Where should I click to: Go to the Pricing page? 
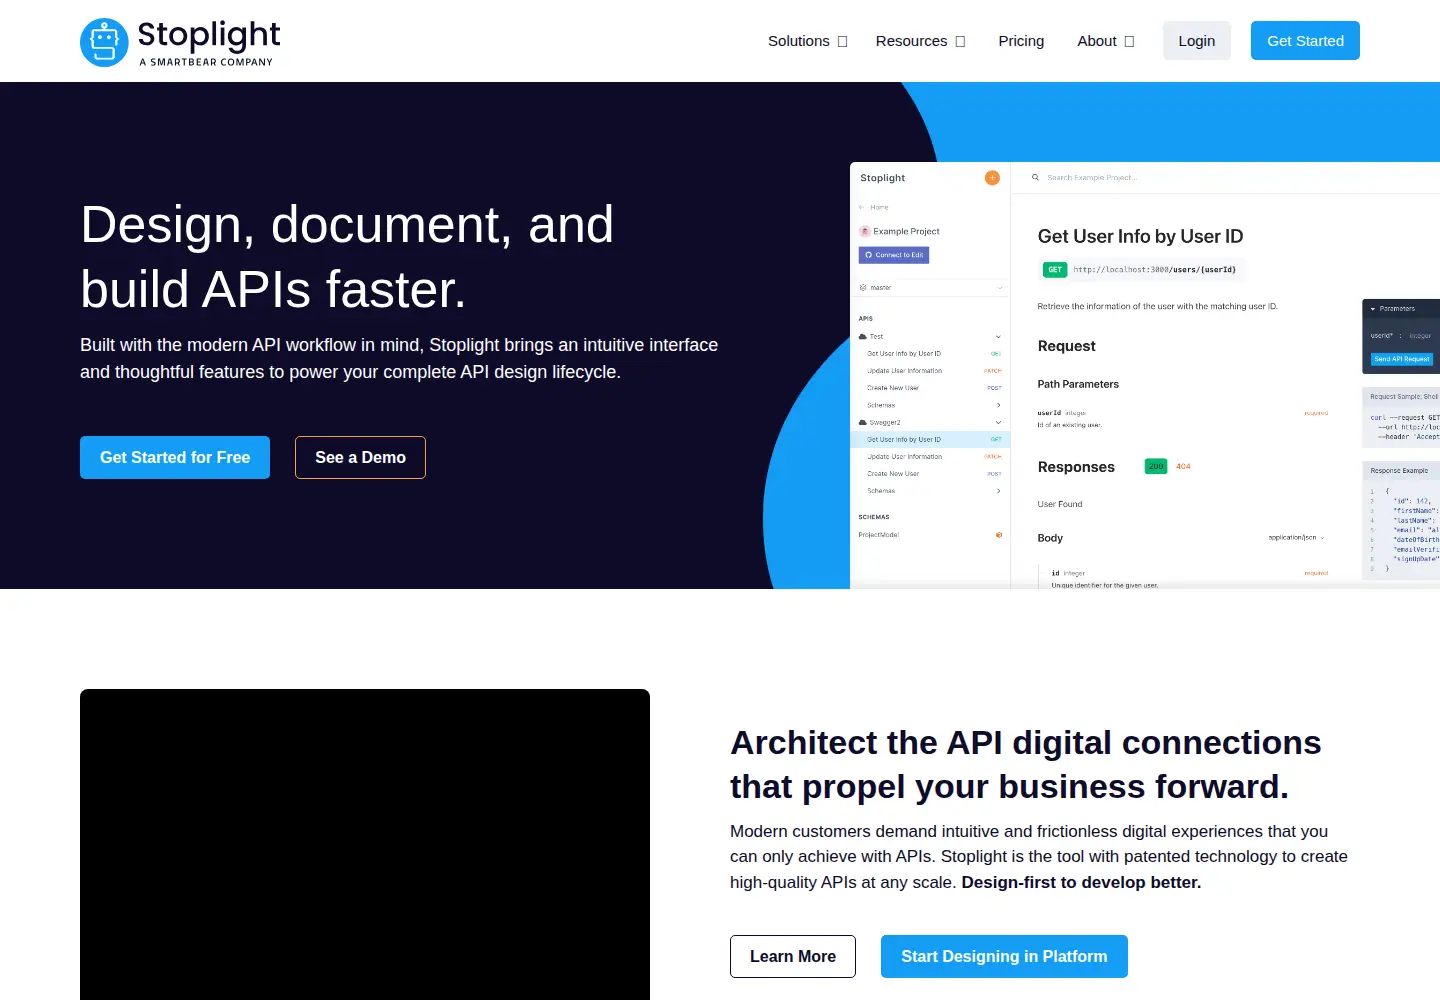1021,41
